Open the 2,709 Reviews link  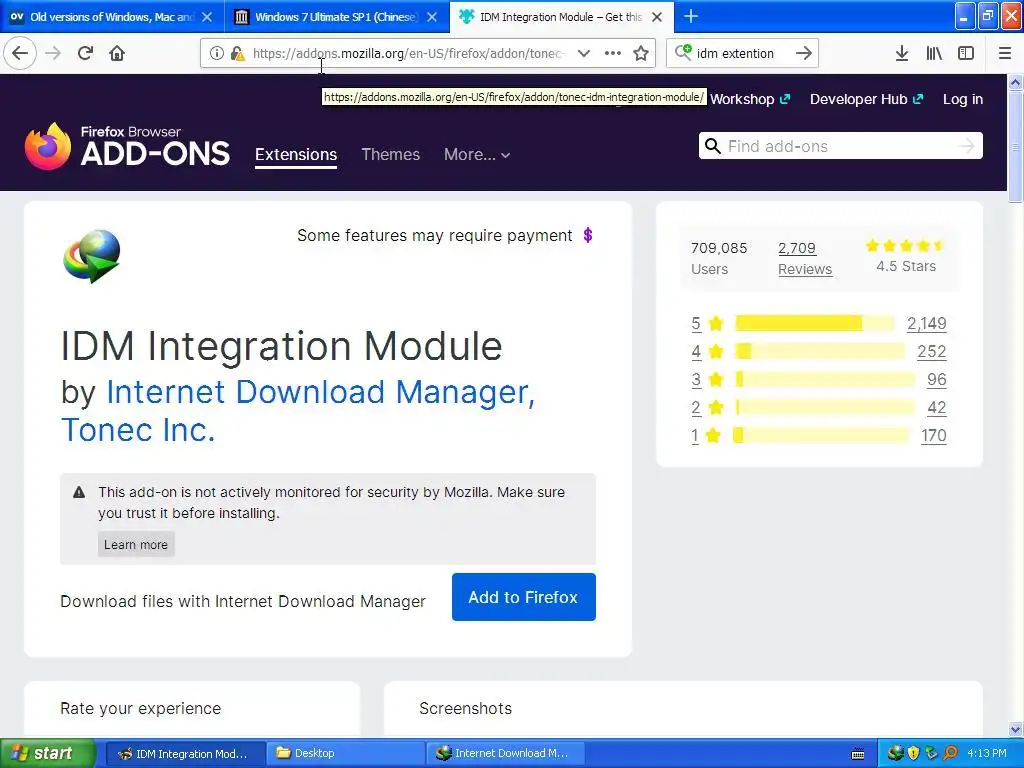pos(805,259)
